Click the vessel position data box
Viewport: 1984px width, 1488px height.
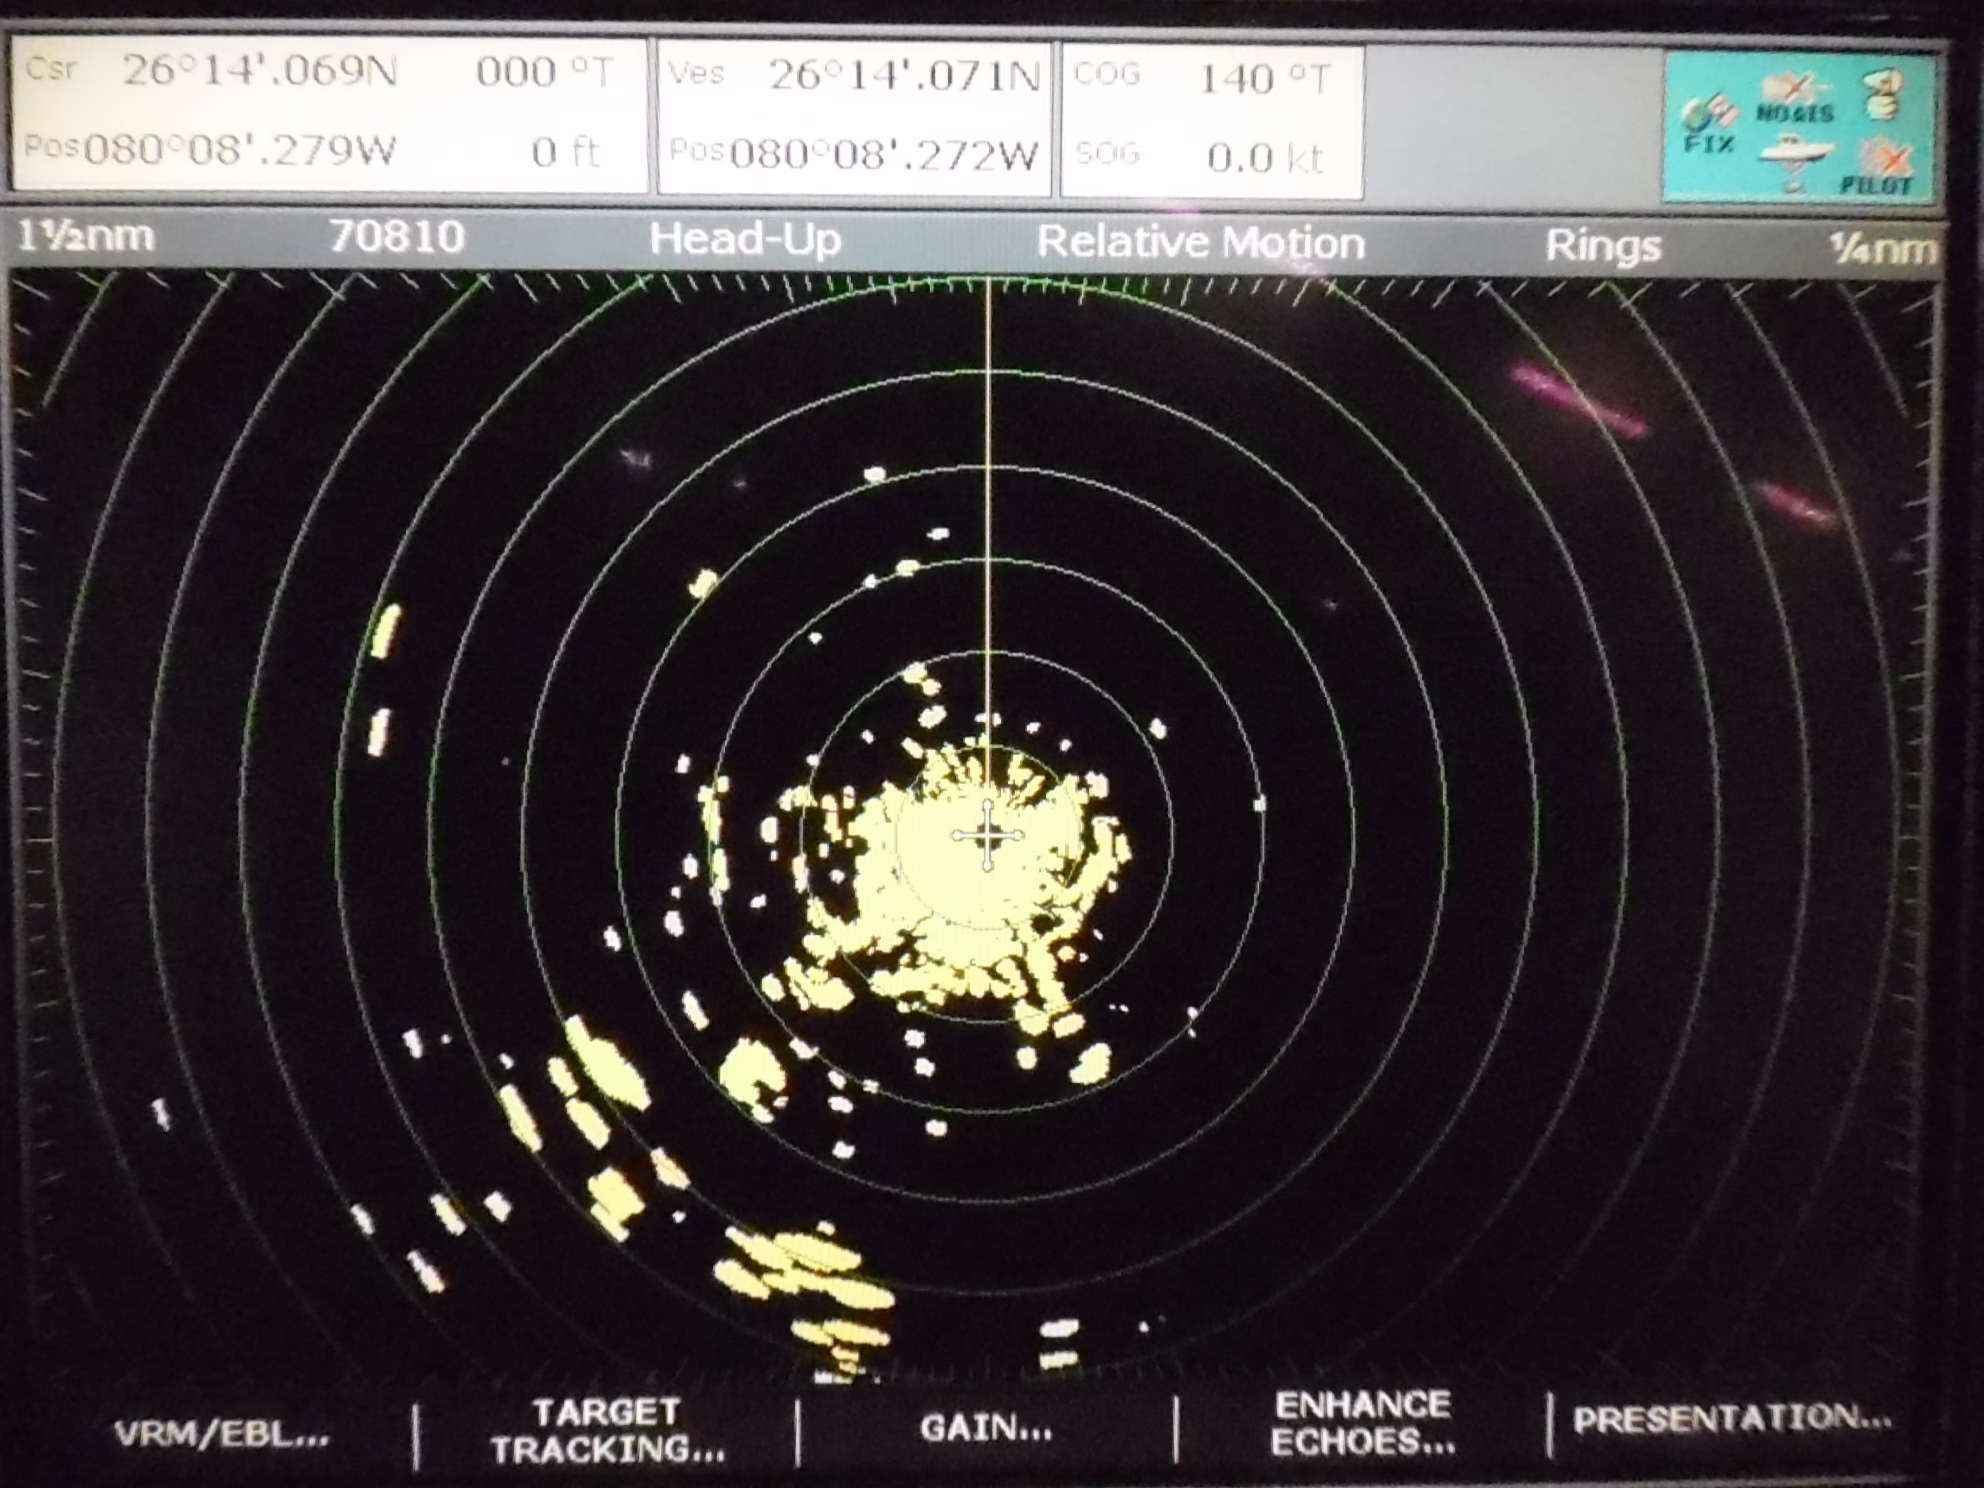pos(853,117)
